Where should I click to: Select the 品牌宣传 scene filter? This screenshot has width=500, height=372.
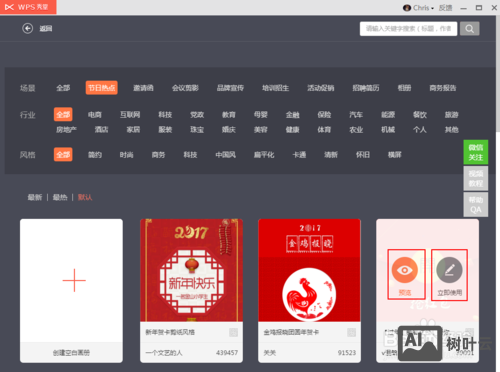[x=230, y=88]
